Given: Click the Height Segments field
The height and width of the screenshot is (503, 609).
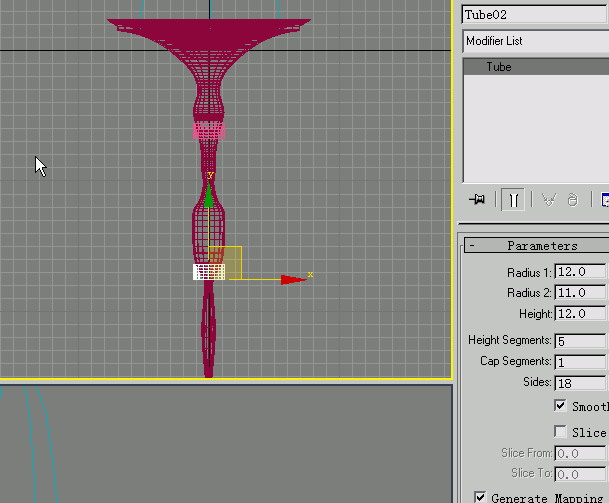Looking at the screenshot, I should pyautogui.click(x=580, y=341).
